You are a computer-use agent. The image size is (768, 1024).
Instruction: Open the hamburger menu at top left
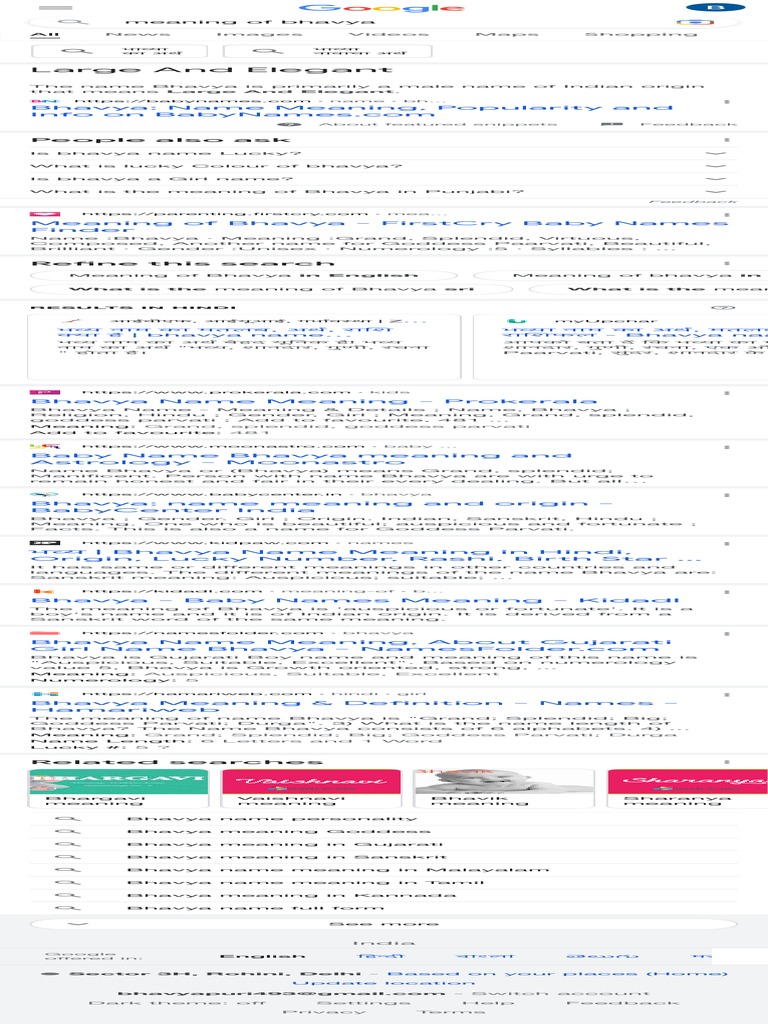click(x=56, y=8)
